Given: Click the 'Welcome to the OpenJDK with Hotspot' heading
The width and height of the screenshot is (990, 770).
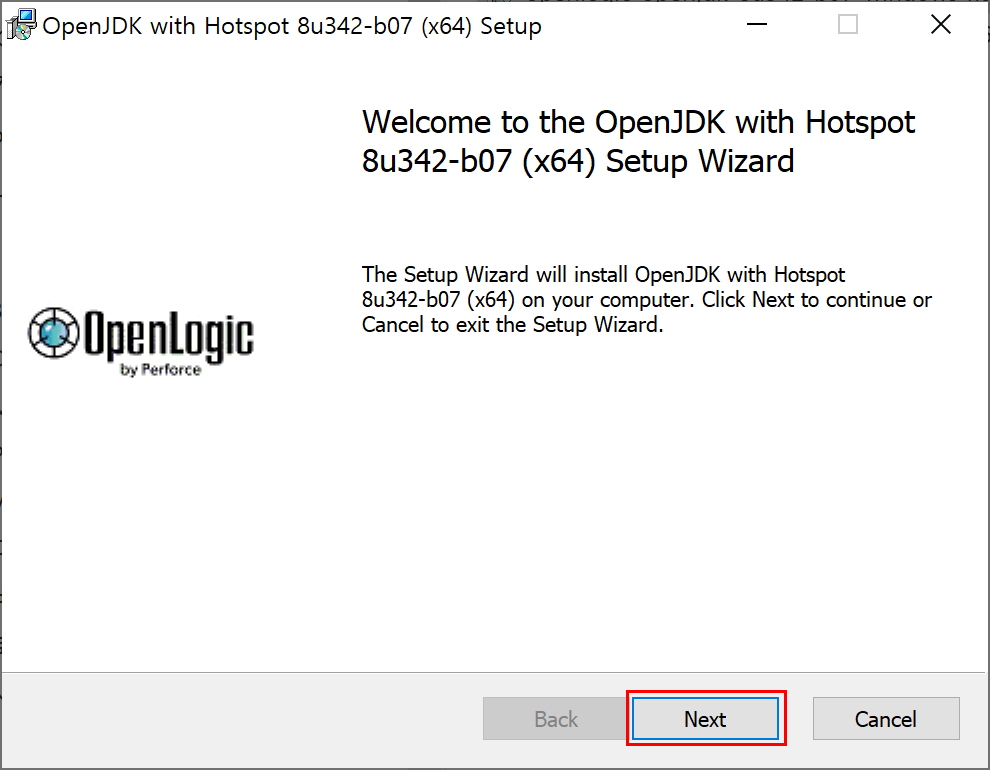Looking at the screenshot, I should [638, 141].
